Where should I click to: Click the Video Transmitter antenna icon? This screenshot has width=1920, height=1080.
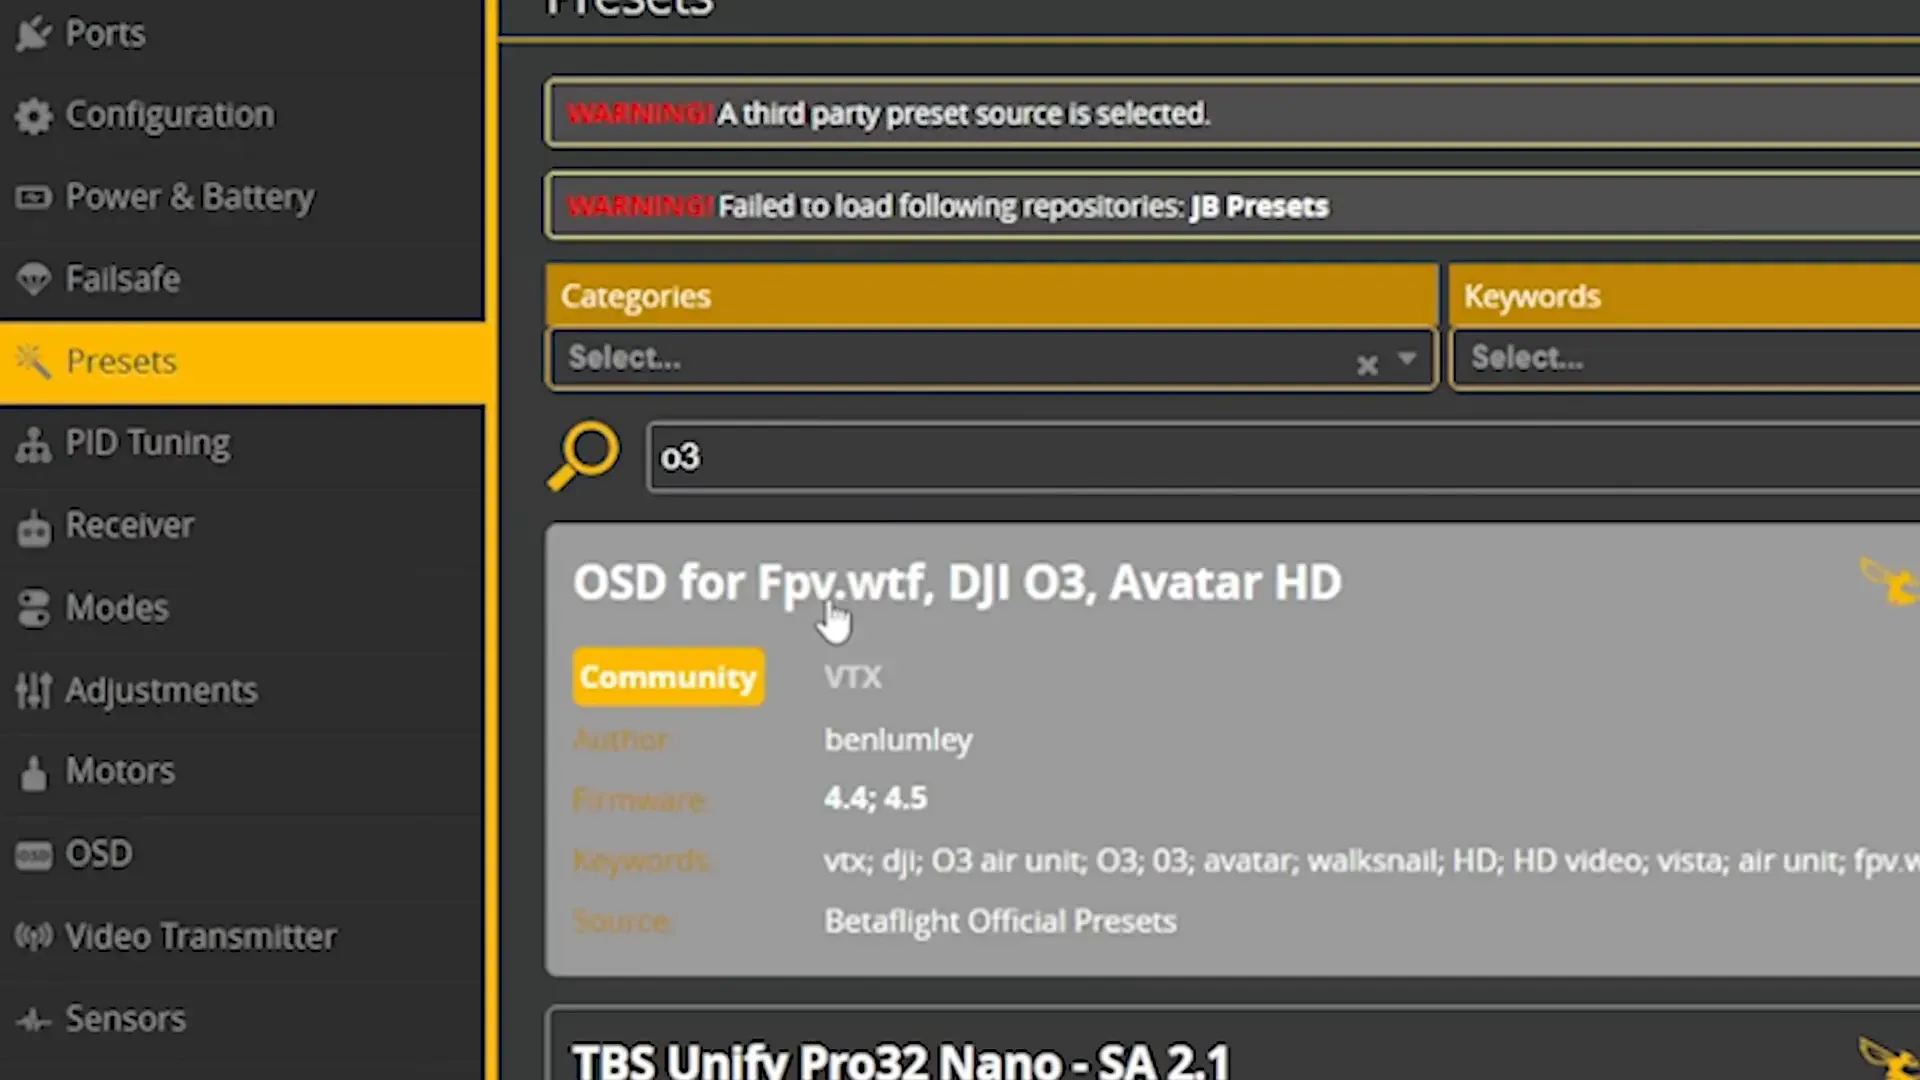coord(33,937)
